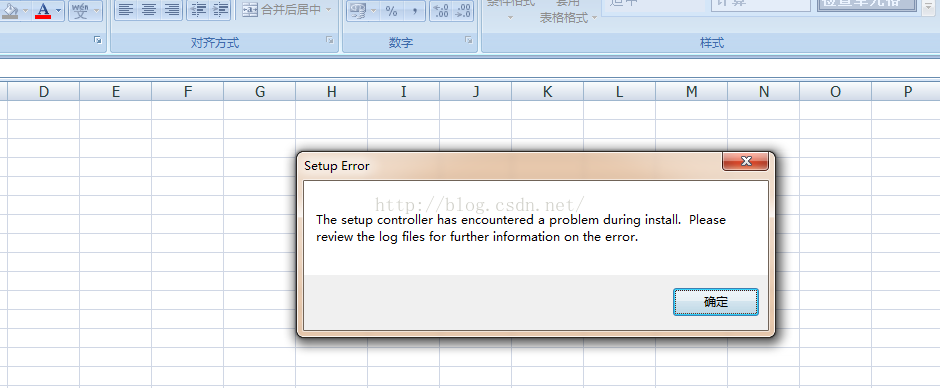This screenshot has width=940, height=388.
Task: Open the conditional formatting dropdown arrow
Action: pyautogui.click(x=511, y=17)
